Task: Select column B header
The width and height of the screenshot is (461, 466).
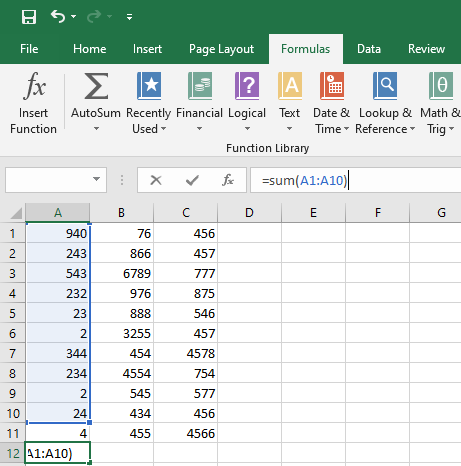Action: pyautogui.click(x=121, y=213)
